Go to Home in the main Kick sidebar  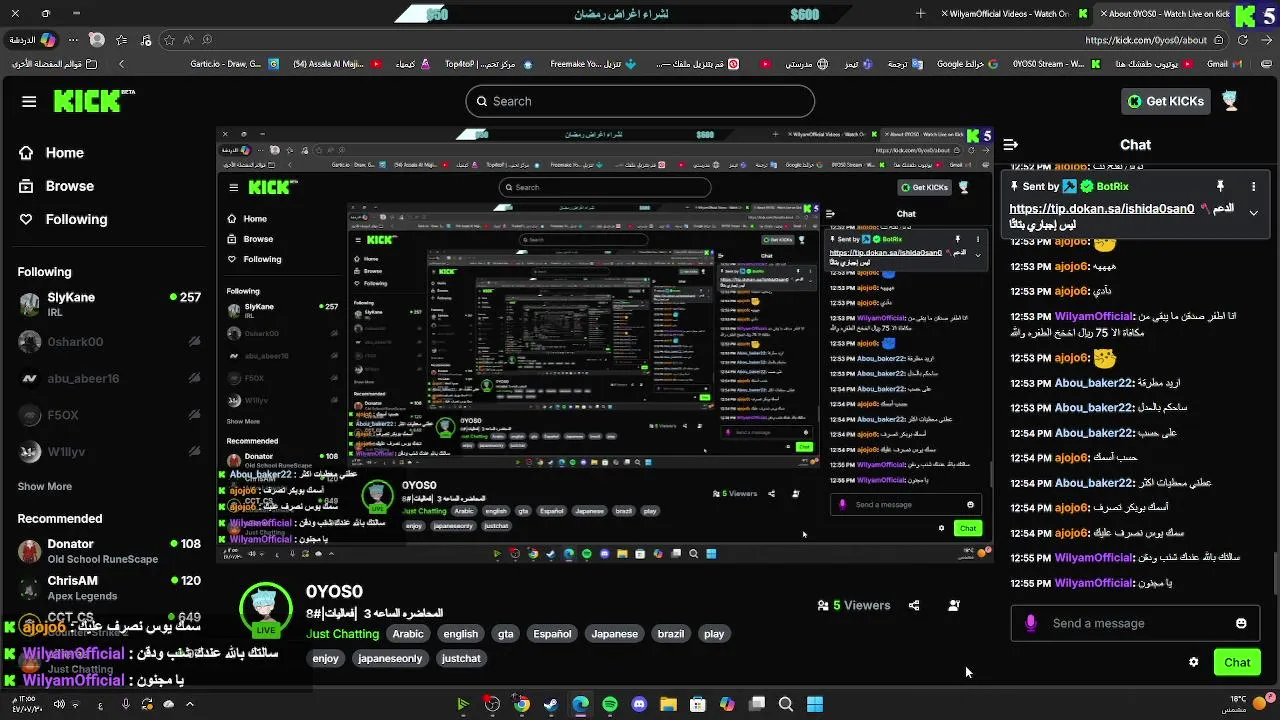(52, 153)
